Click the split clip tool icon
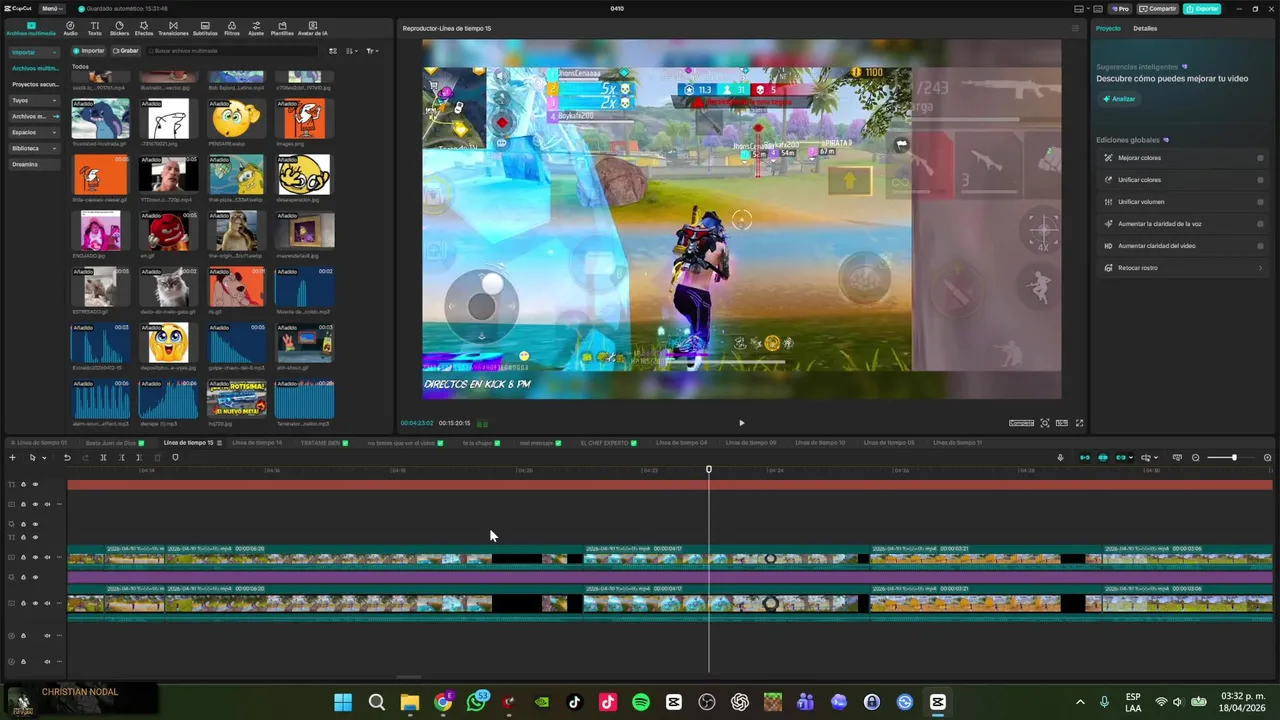The image size is (1280, 720). (x=103, y=458)
